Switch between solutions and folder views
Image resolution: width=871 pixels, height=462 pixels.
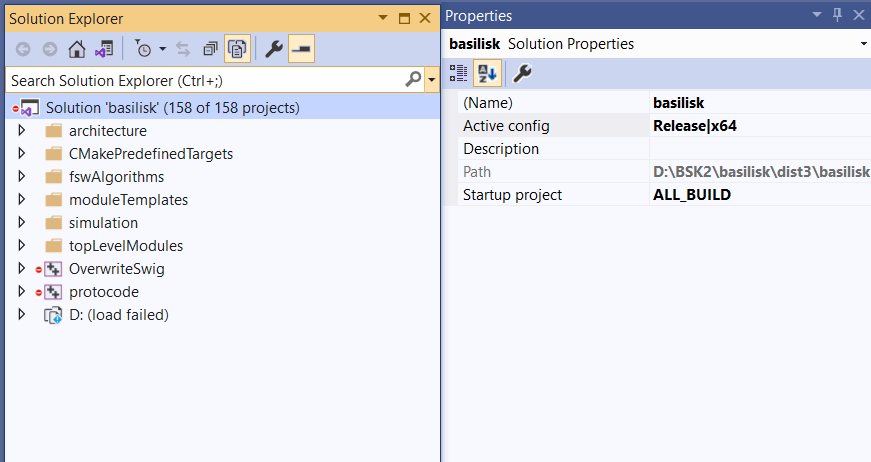103,48
